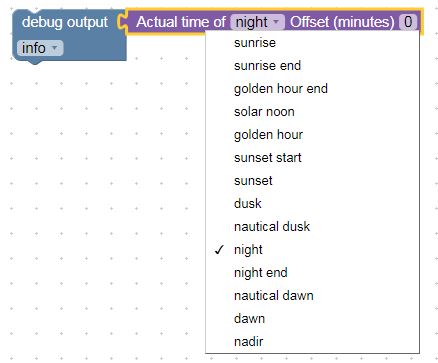The image size is (438, 363).
Task: Choose sunrise end option
Action: tap(312, 66)
